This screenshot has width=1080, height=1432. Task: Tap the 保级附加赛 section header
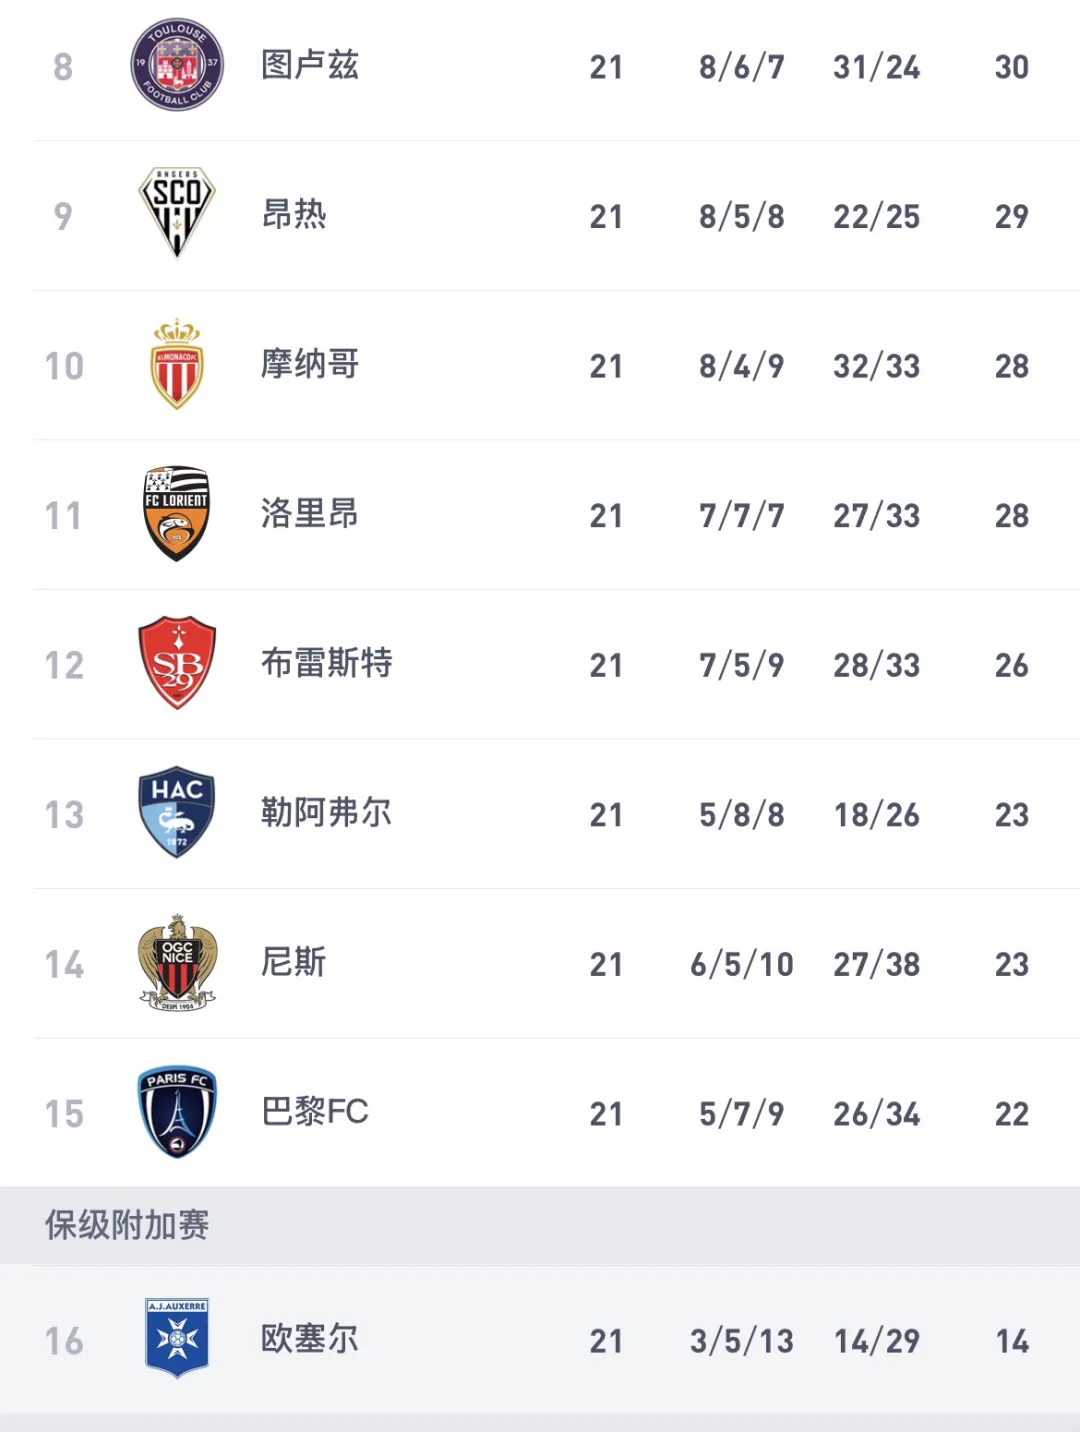click(127, 1225)
